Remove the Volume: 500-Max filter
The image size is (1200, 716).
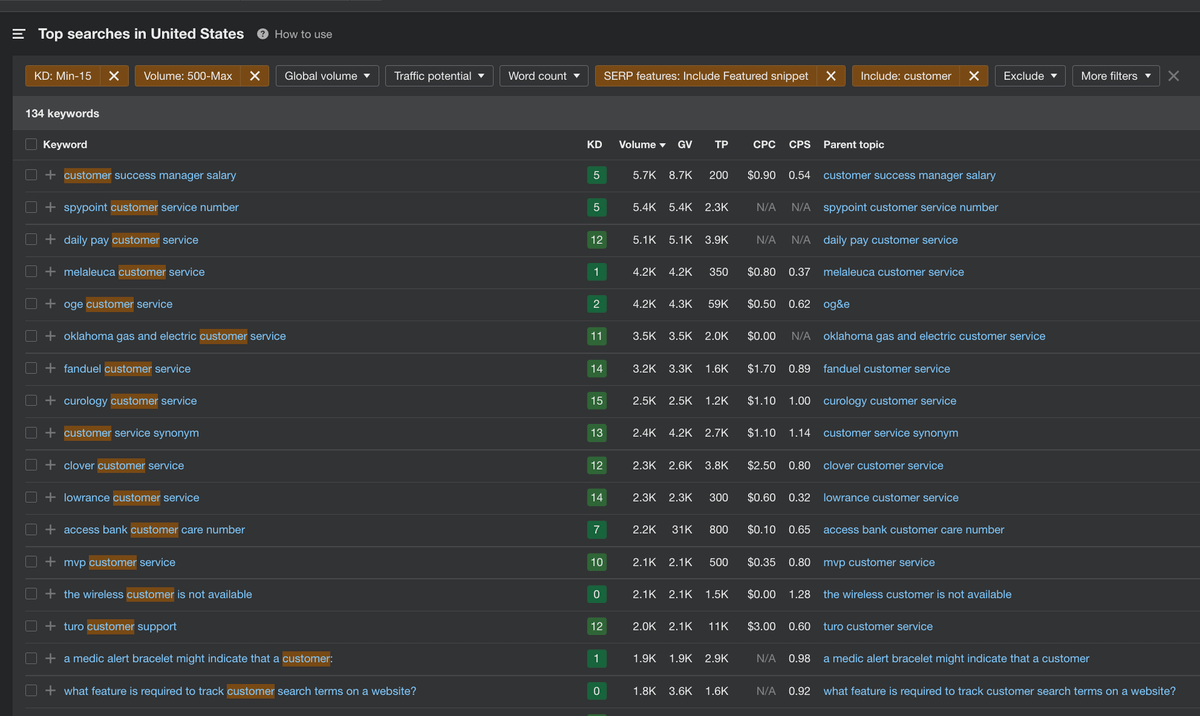(255, 76)
